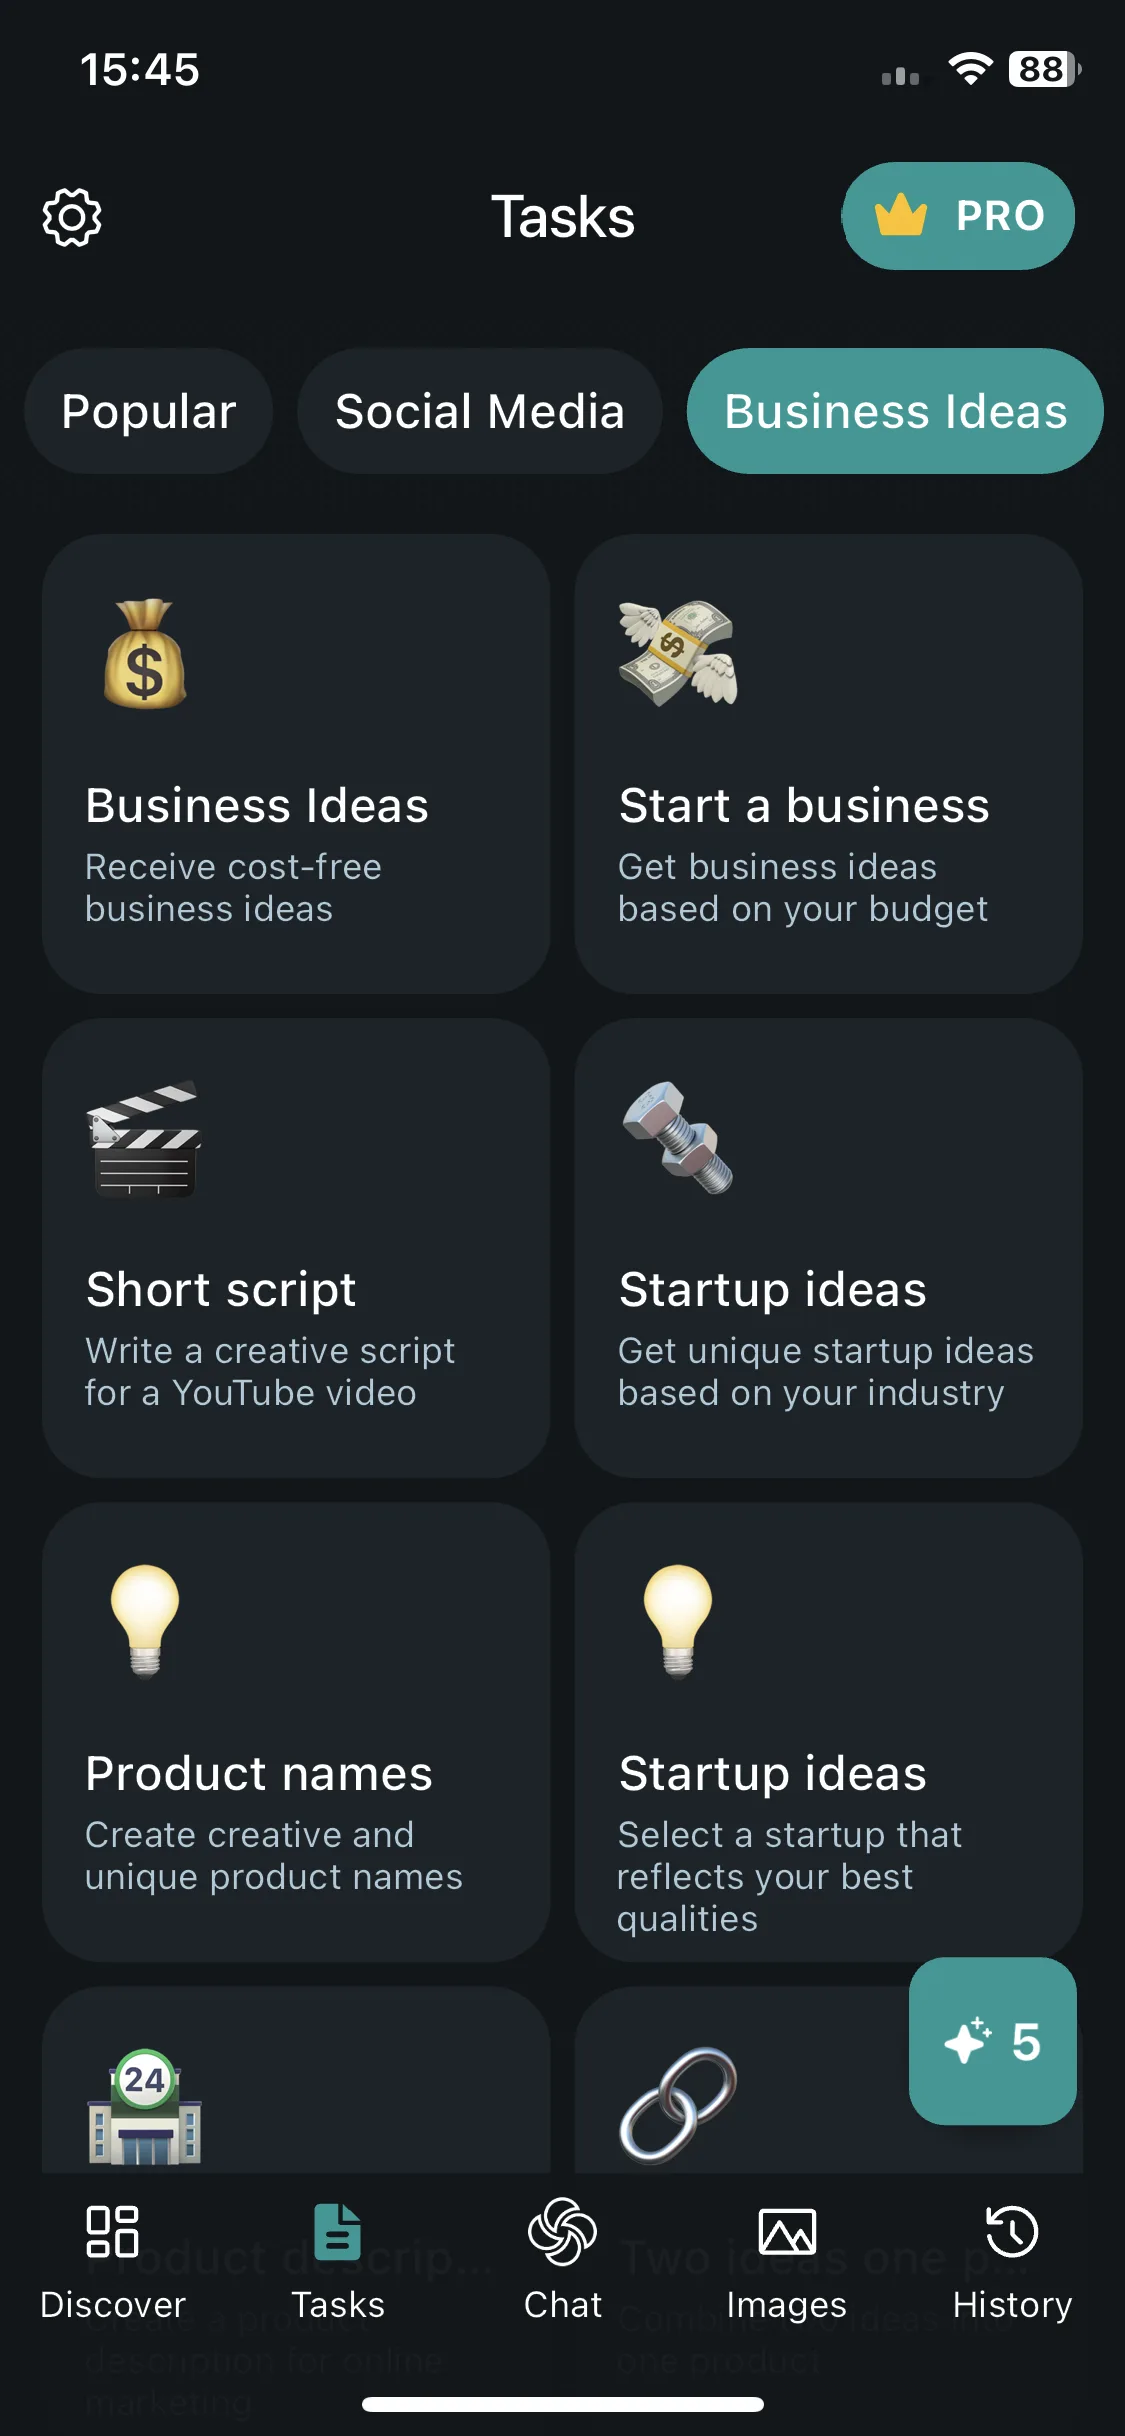Choose the clapperboard Short script task
This screenshot has height=2436, width=1125.
[x=296, y=1248]
